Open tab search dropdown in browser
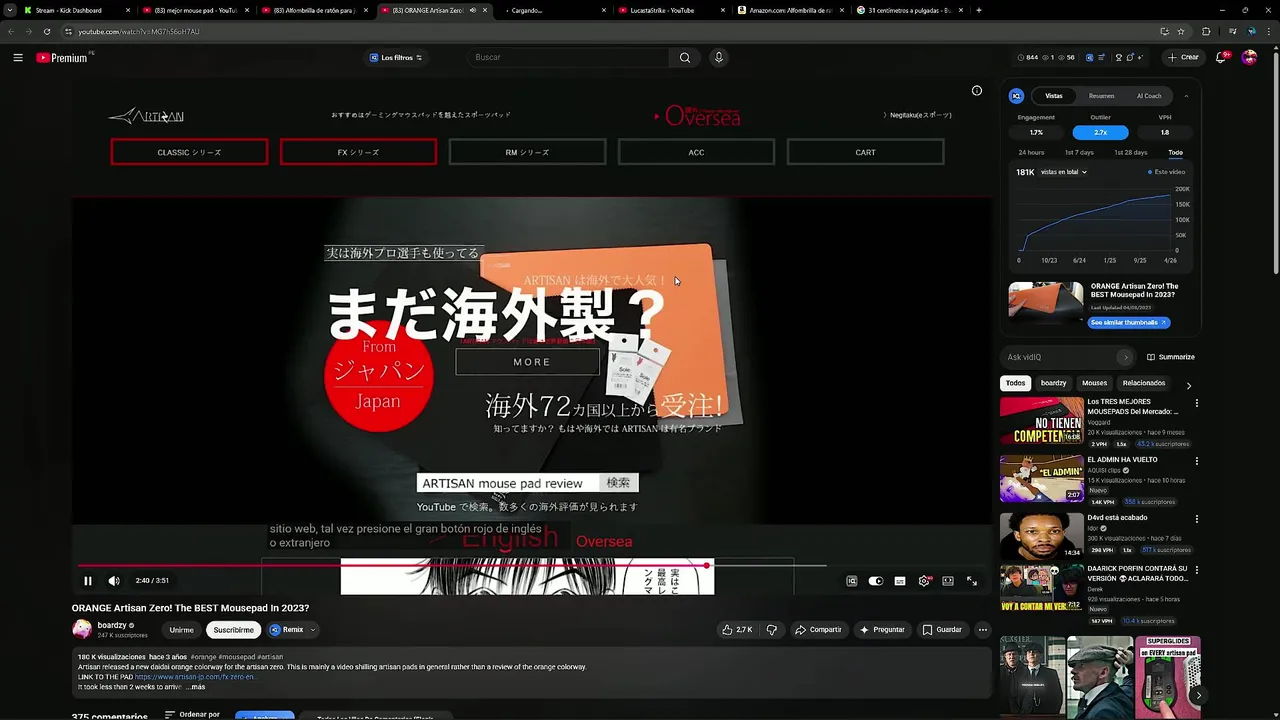 10,10
